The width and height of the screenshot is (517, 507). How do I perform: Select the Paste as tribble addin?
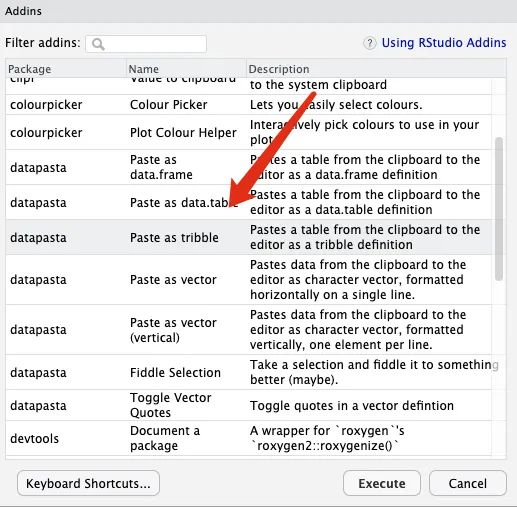point(248,237)
